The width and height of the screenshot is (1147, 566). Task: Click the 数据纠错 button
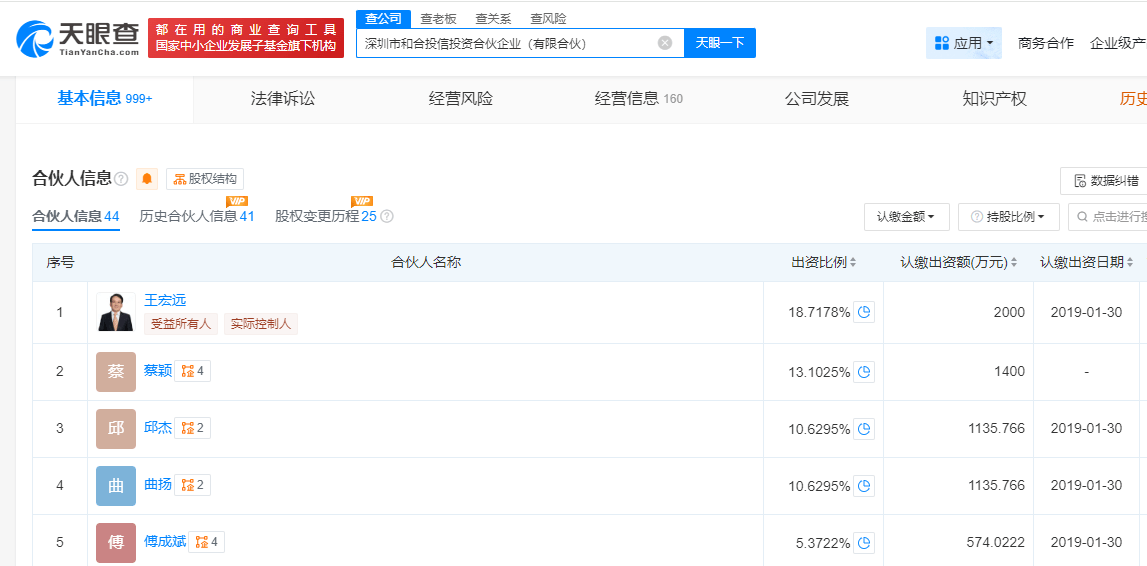click(1105, 181)
